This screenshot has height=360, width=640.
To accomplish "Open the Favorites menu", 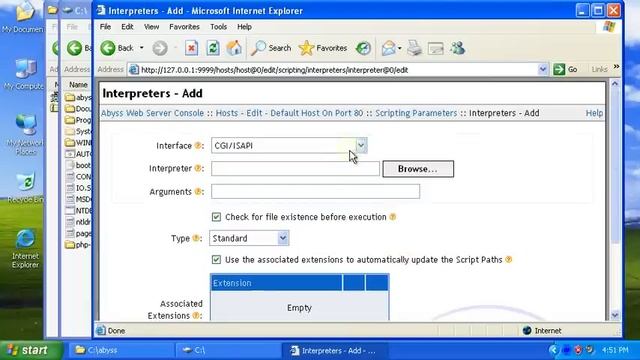I will click(x=184, y=27).
